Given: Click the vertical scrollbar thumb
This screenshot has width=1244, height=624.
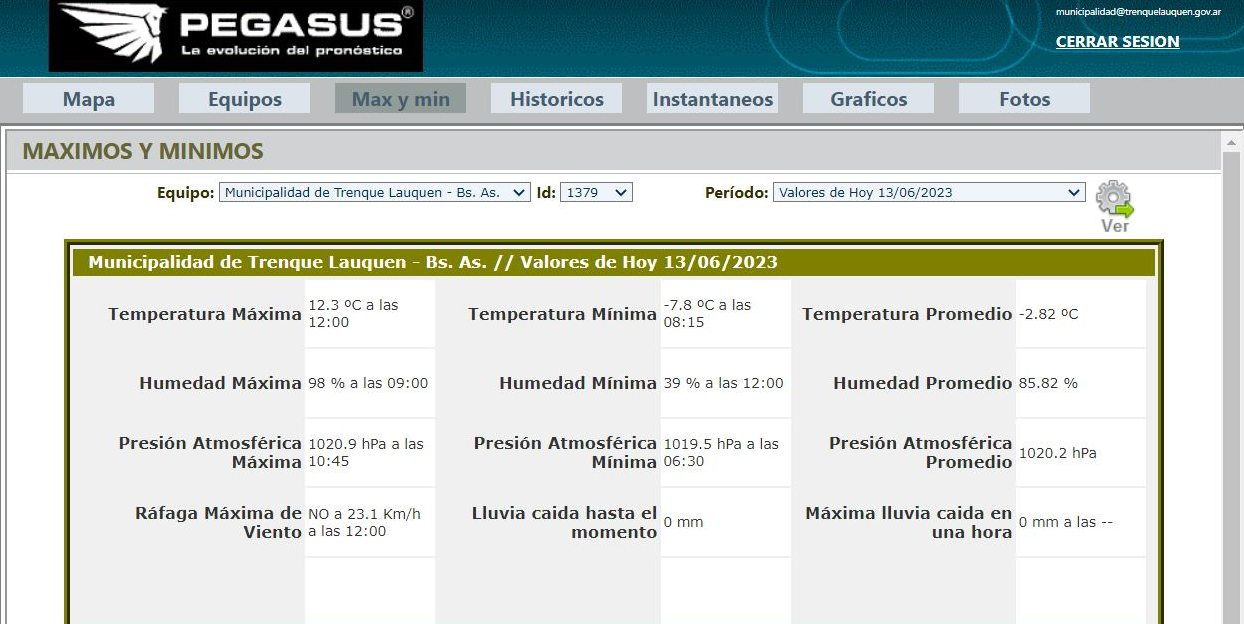Looking at the screenshot, I should tap(1232, 380).
